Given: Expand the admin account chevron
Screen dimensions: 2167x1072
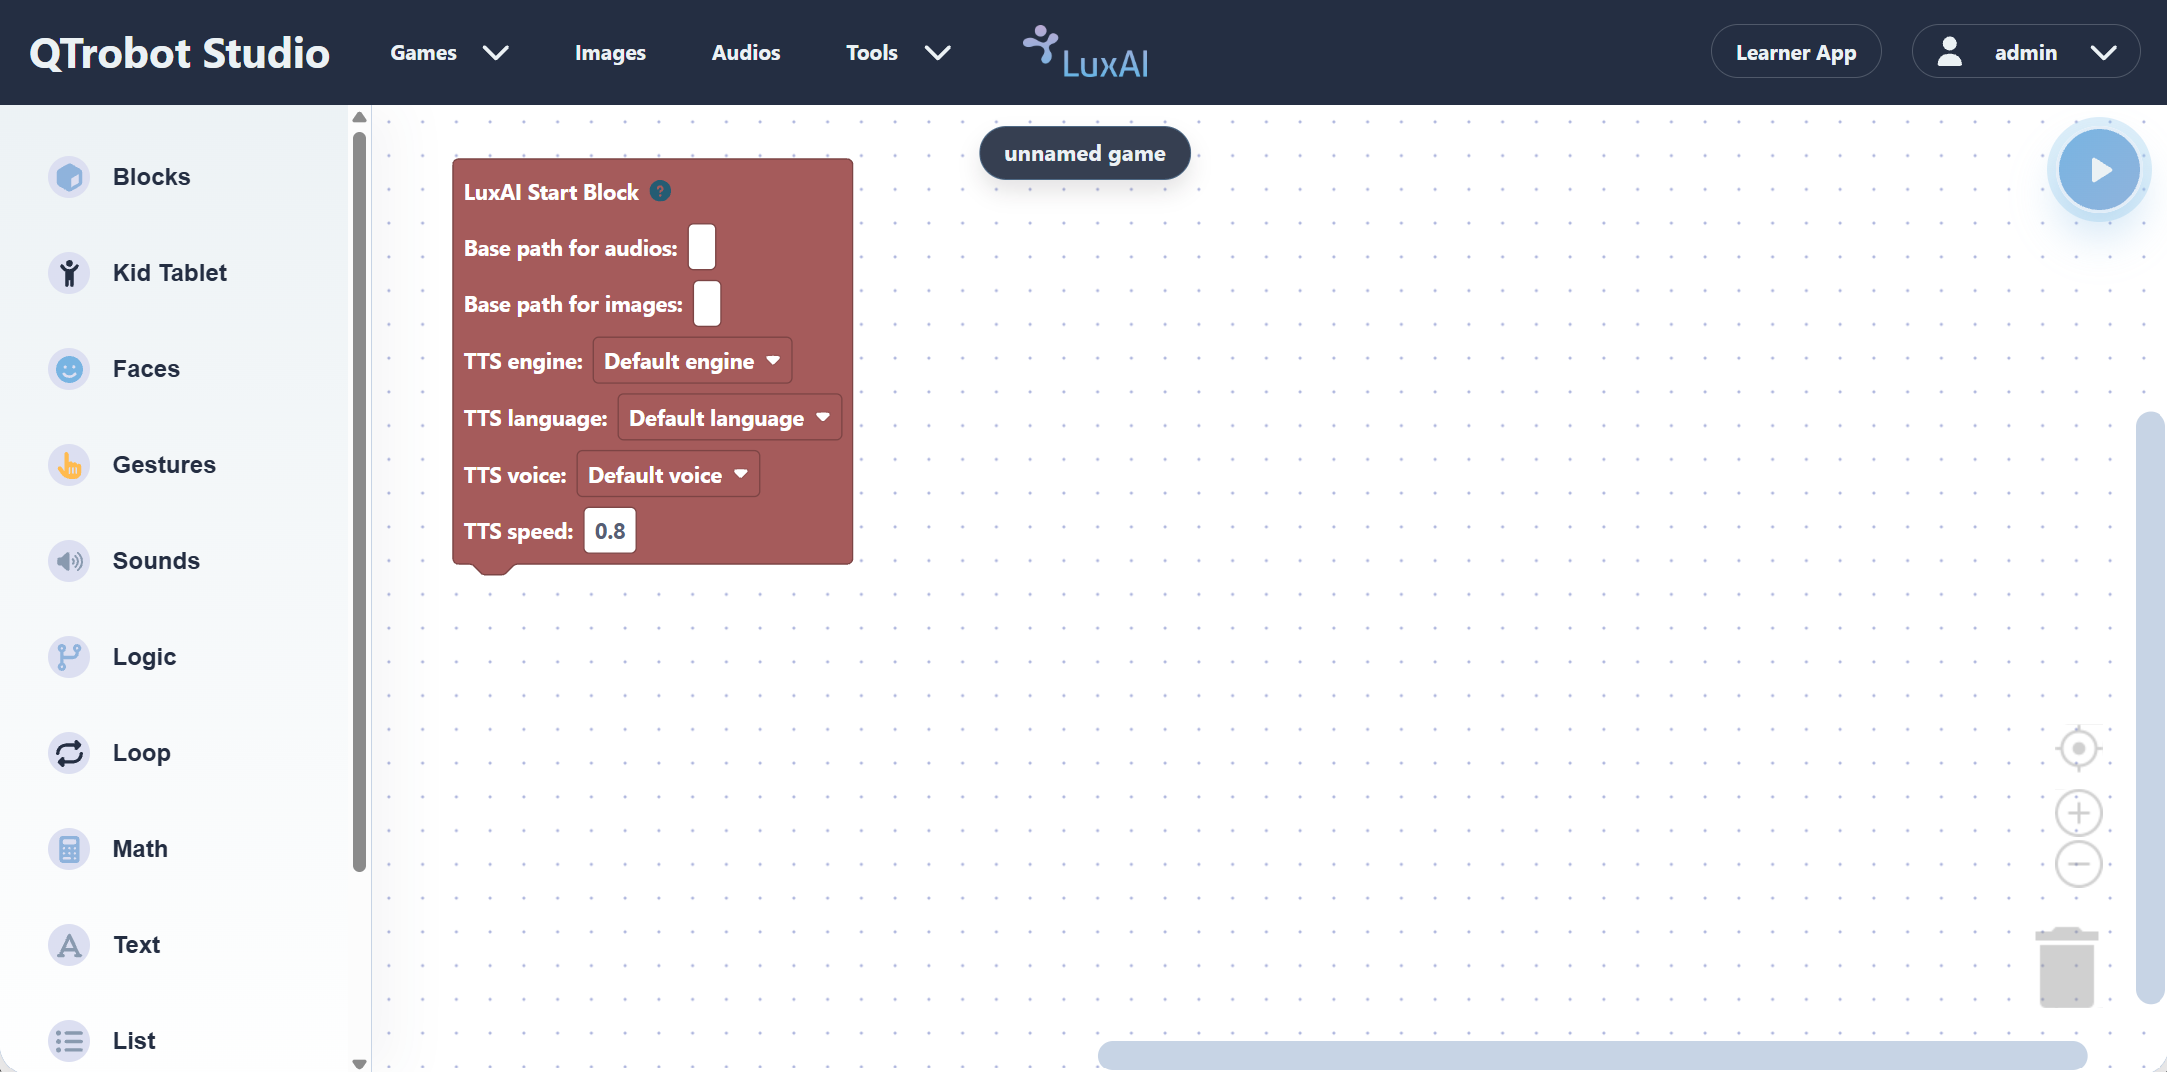Looking at the screenshot, I should (2104, 53).
